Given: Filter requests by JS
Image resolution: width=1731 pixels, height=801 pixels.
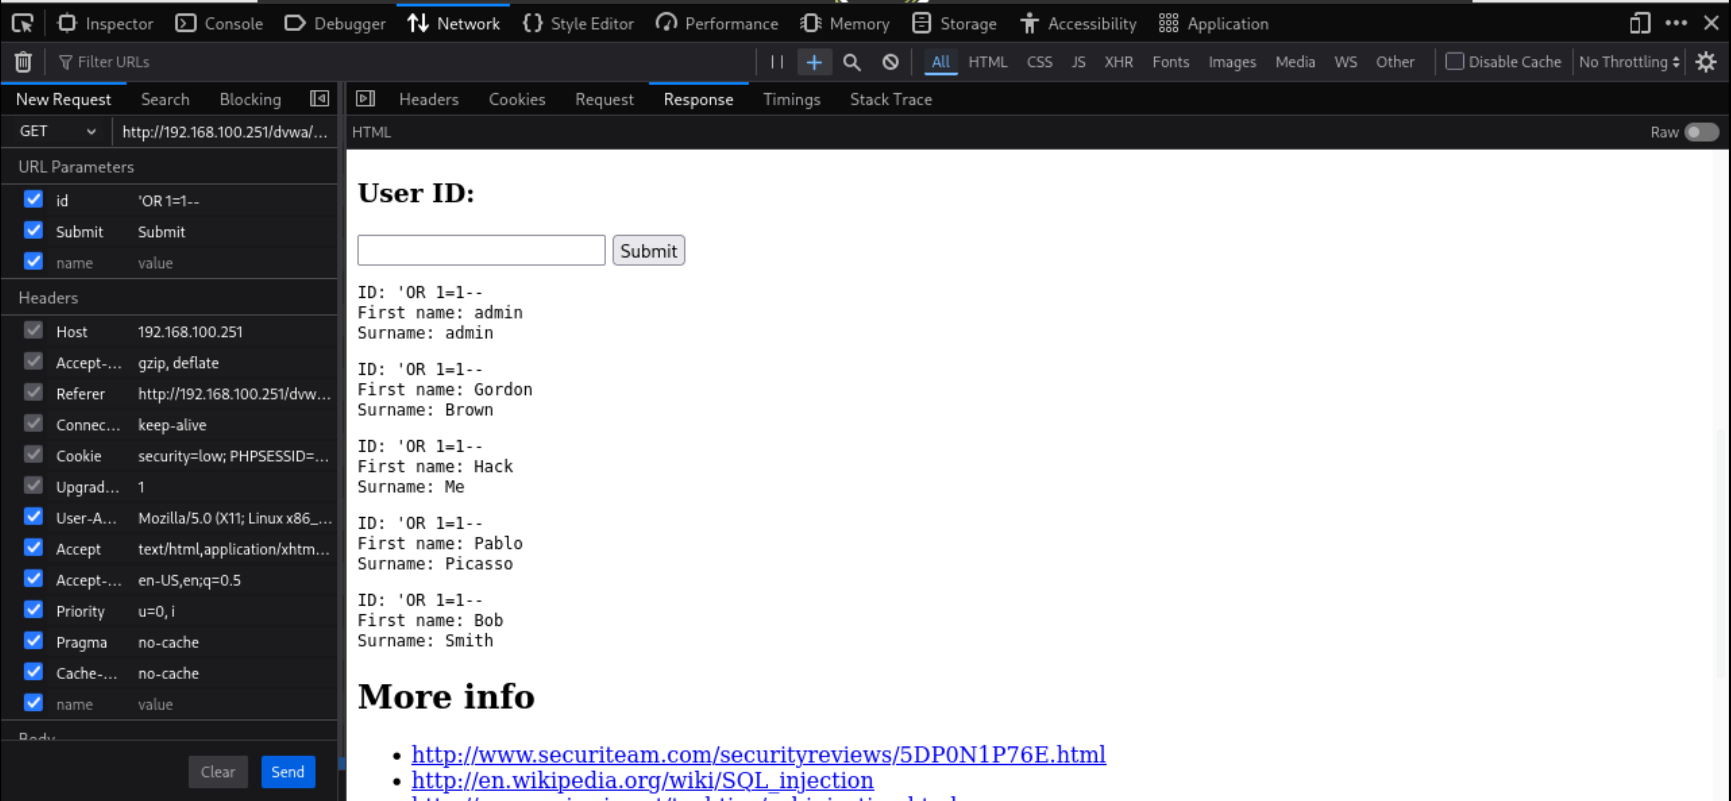Looking at the screenshot, I should pos(1078,62).
